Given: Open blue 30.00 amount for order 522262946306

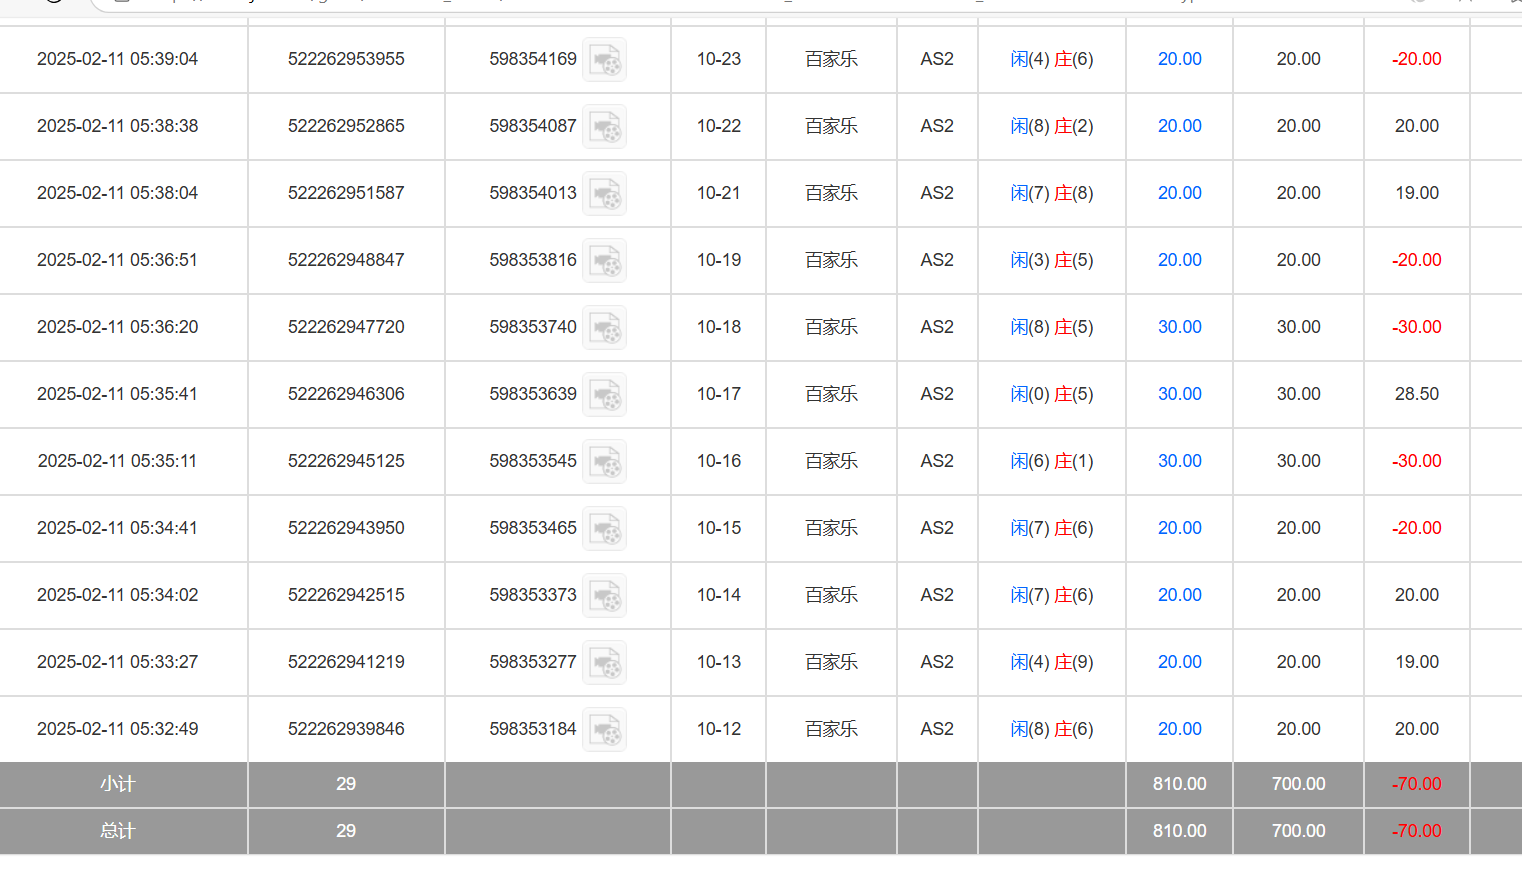Looking at the screenshot, I should pos(1179,394).
